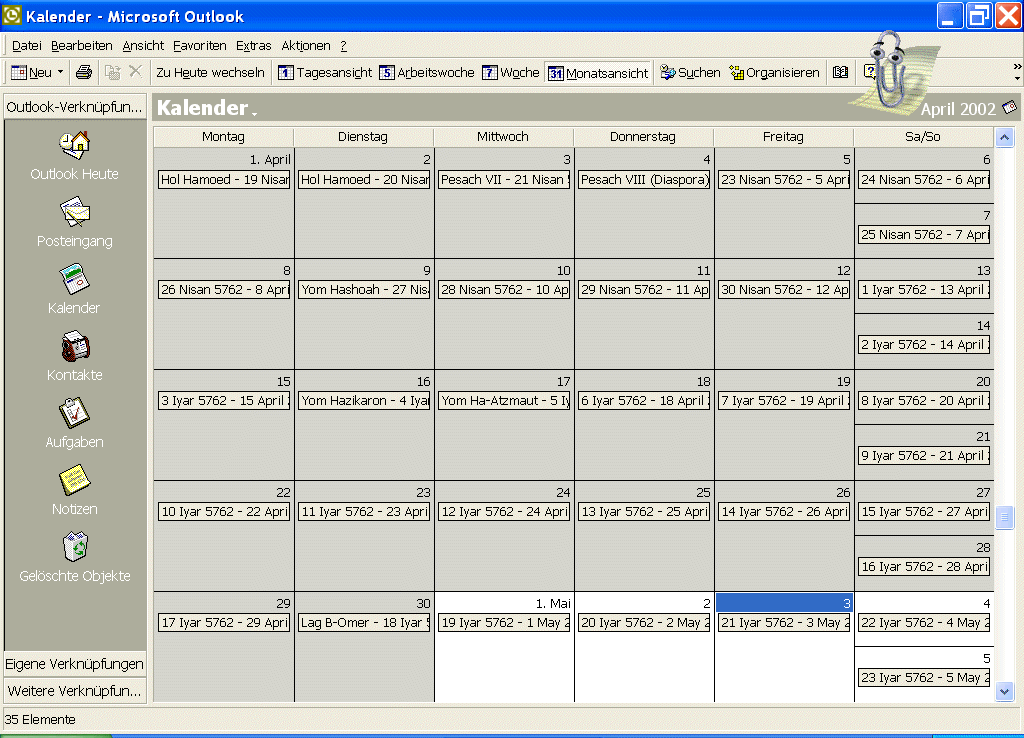
Task: Toggle the Monatsansicht month view
Action: [x=598, y=73]
